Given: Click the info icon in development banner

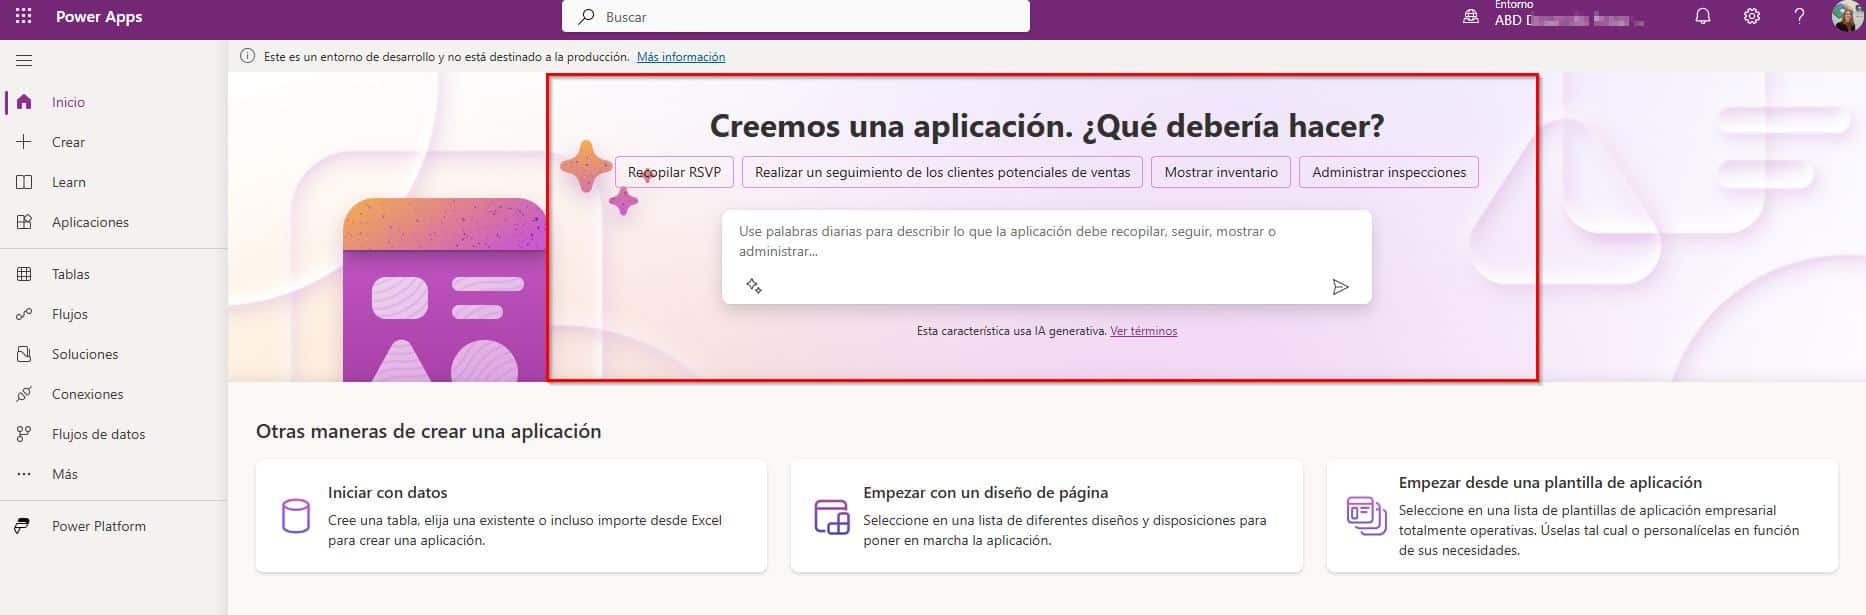Looking at the screenshot, I should pos(247,56).
